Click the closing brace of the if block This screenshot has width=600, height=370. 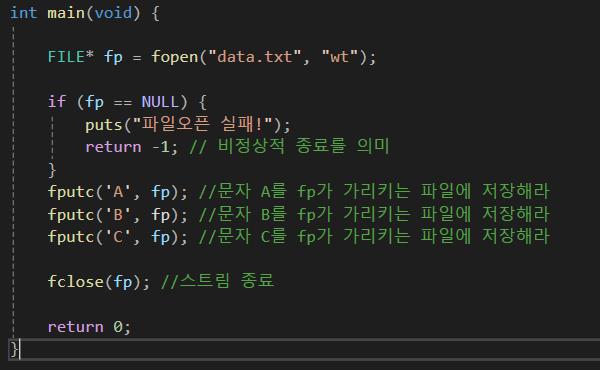52,170
